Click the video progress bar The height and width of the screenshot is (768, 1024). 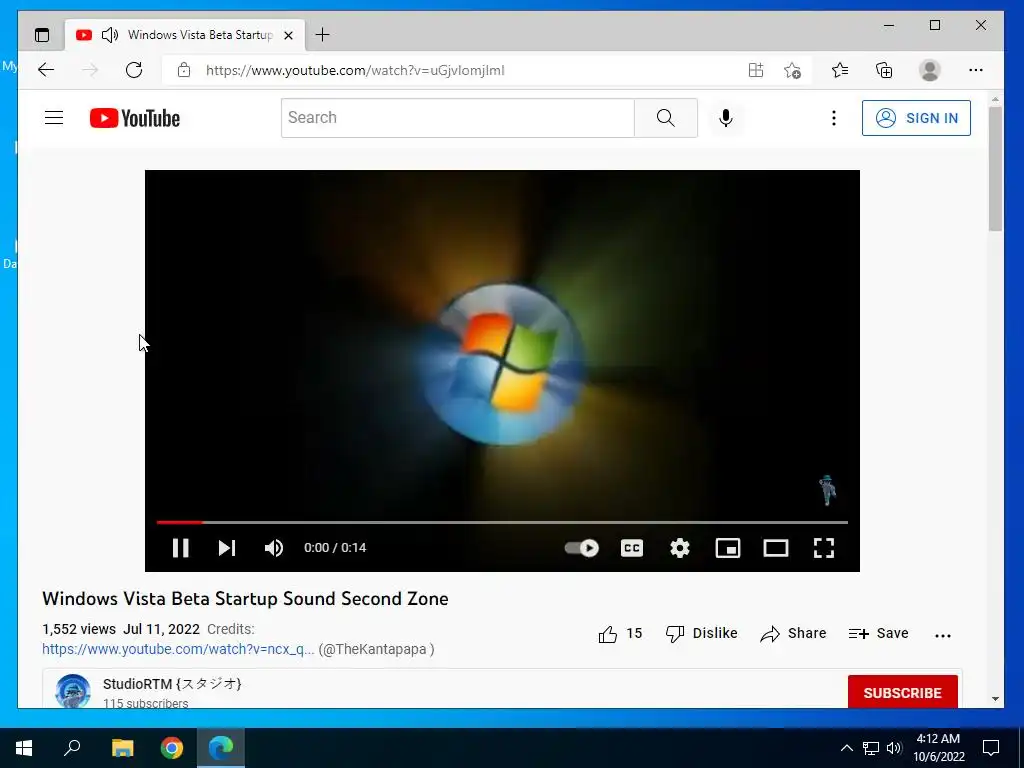(502, 522)
